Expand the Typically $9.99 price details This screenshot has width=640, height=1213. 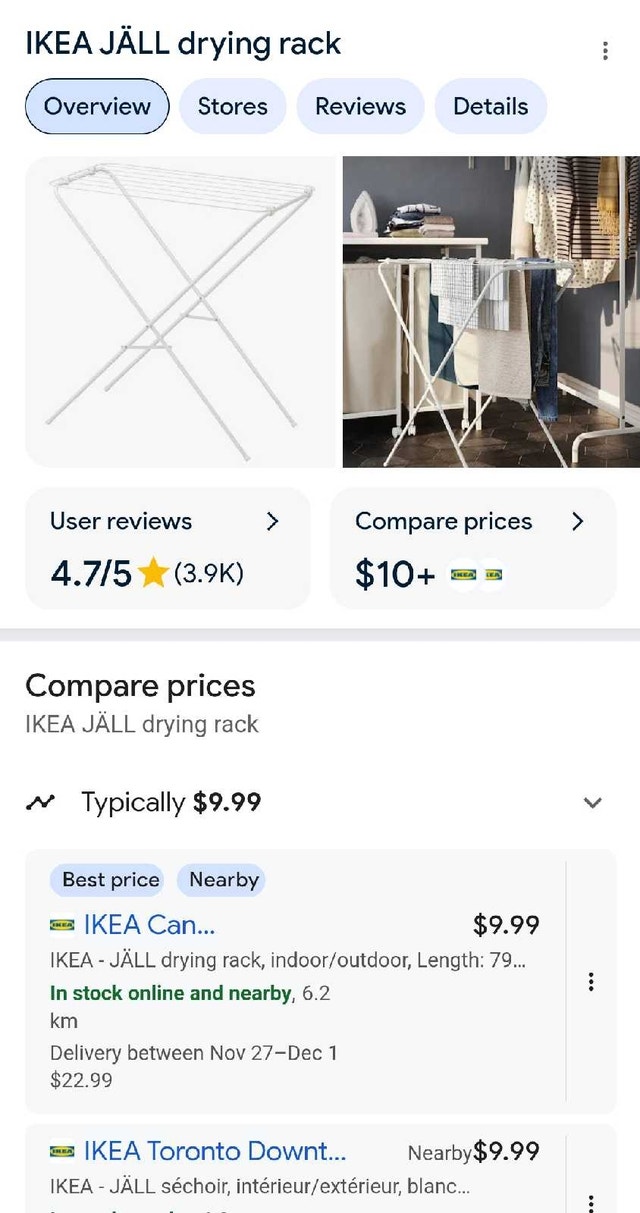click(592, 802)
